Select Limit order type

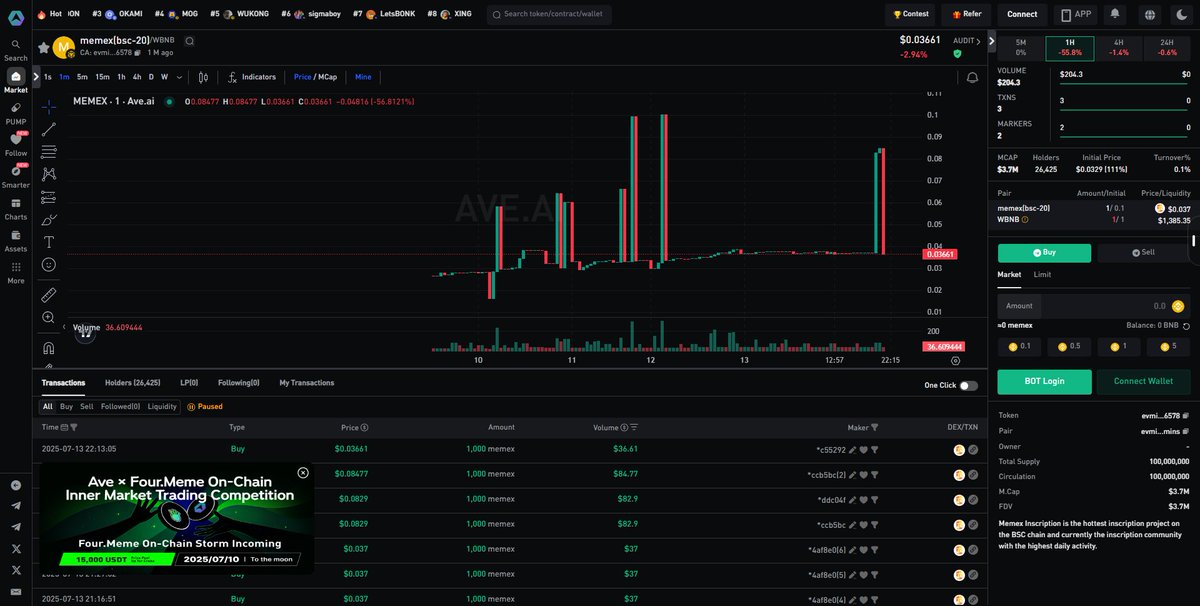click(1042, 274)
